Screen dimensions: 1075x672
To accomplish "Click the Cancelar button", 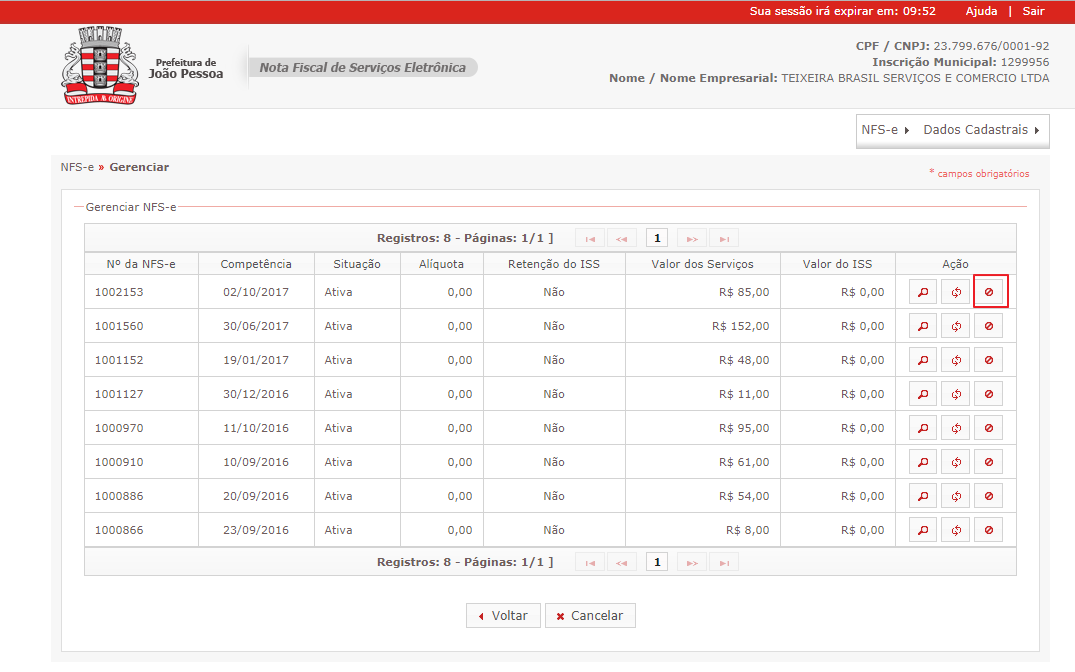I will pyautogui.click(x=590, y=616).
